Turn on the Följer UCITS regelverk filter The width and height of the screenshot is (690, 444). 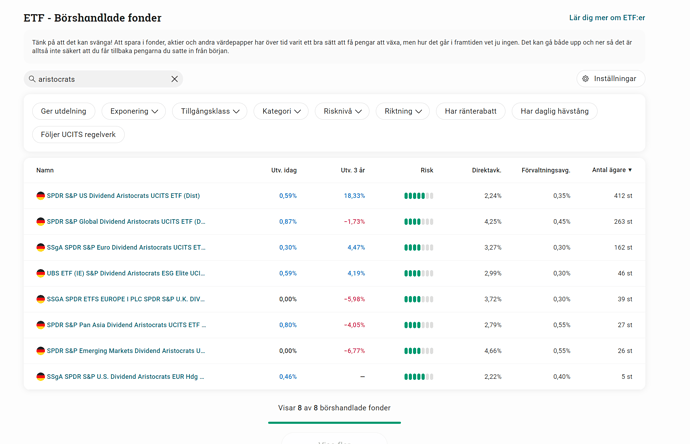tap(78, 134)
